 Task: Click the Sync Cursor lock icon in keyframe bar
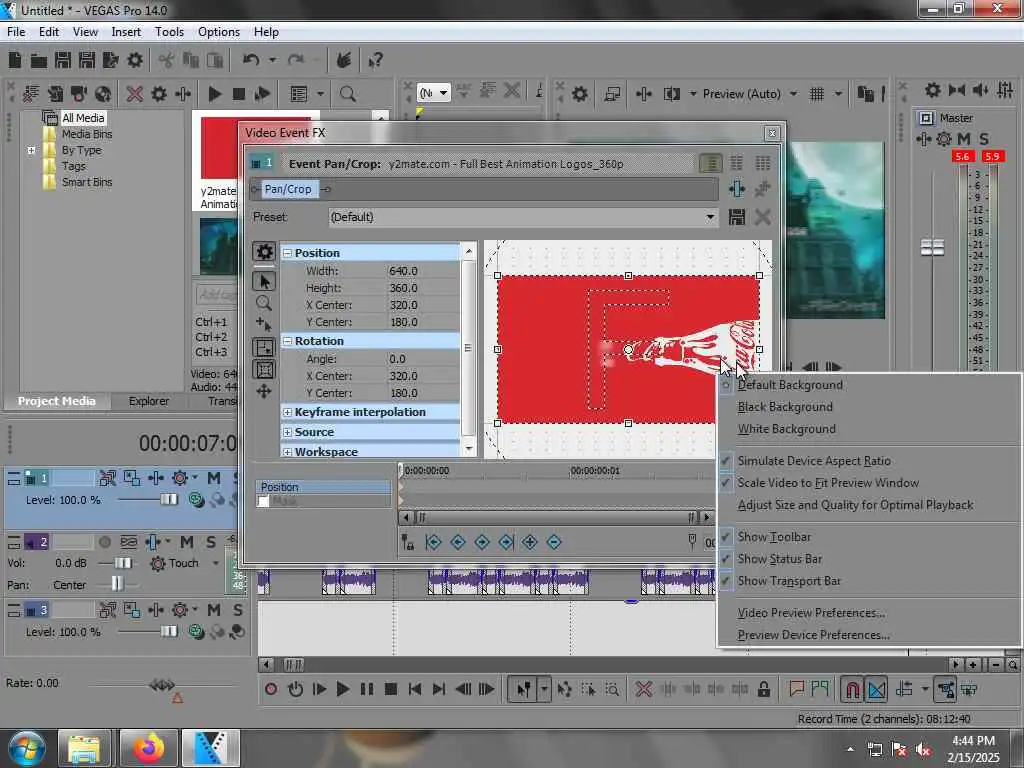(408, 542)
